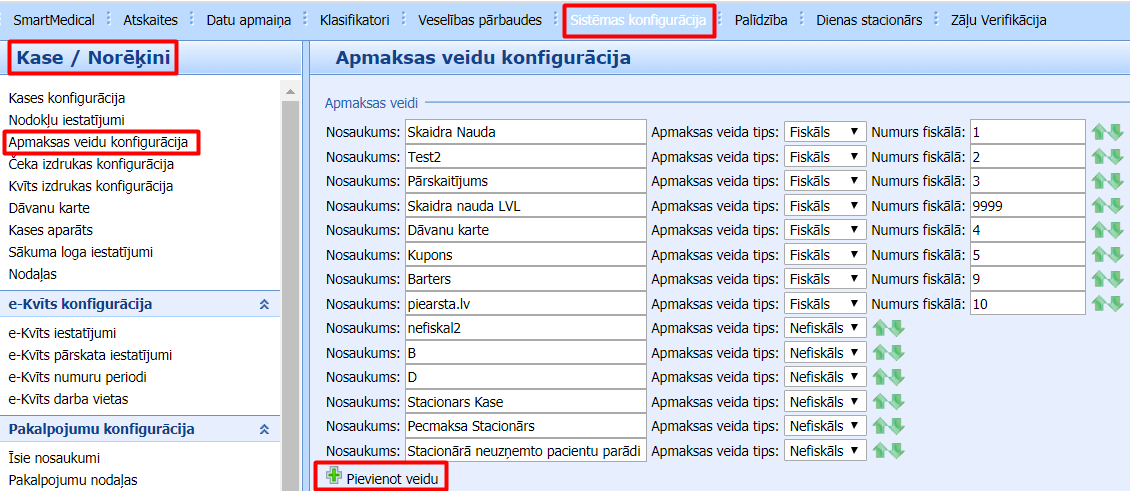Click green plus icon to add payment type
Viewport: 1130px width, 491px height.
pos(334,476)
